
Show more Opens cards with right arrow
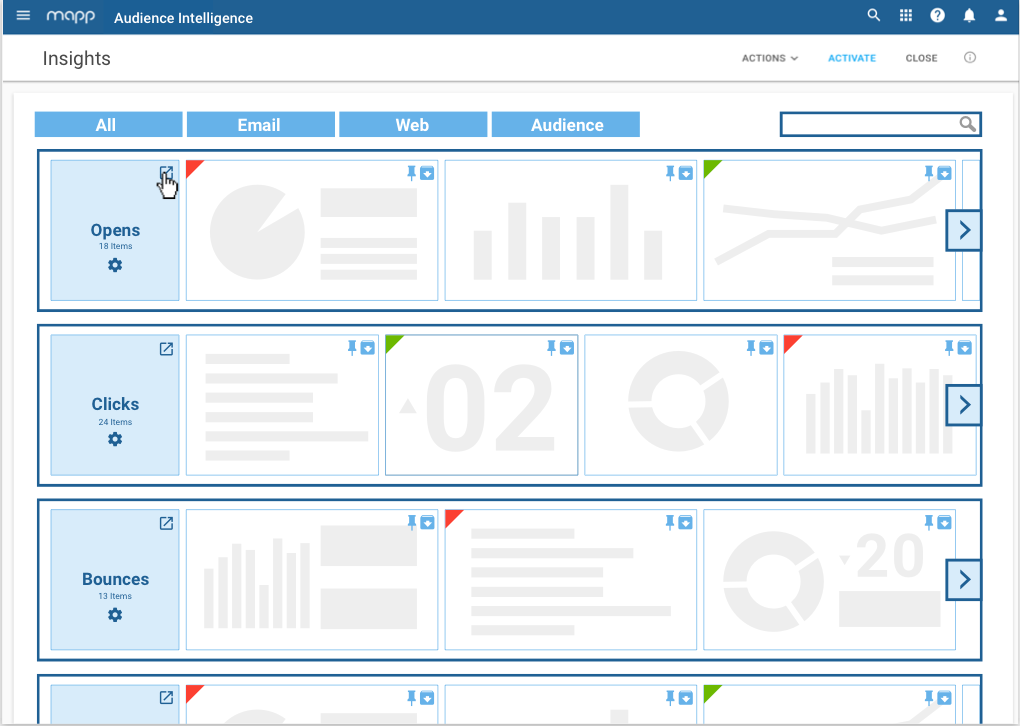point(964,230)
